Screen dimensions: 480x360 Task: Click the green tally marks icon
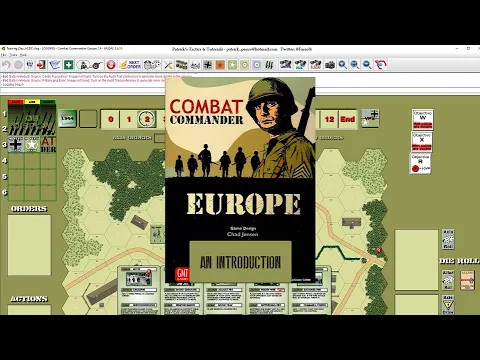click(x=269, y=65)
